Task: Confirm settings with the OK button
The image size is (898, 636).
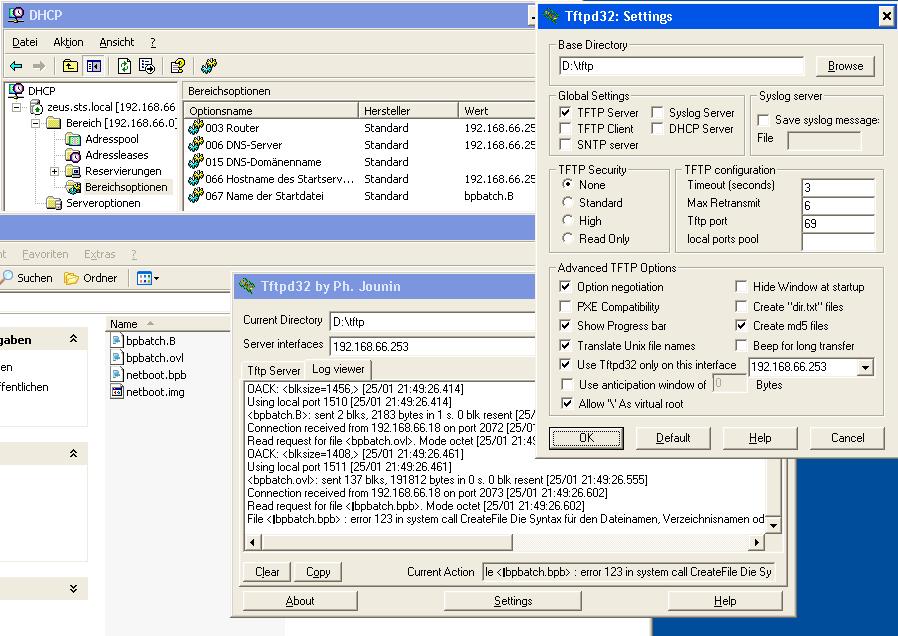Action: tap(586, 438)
